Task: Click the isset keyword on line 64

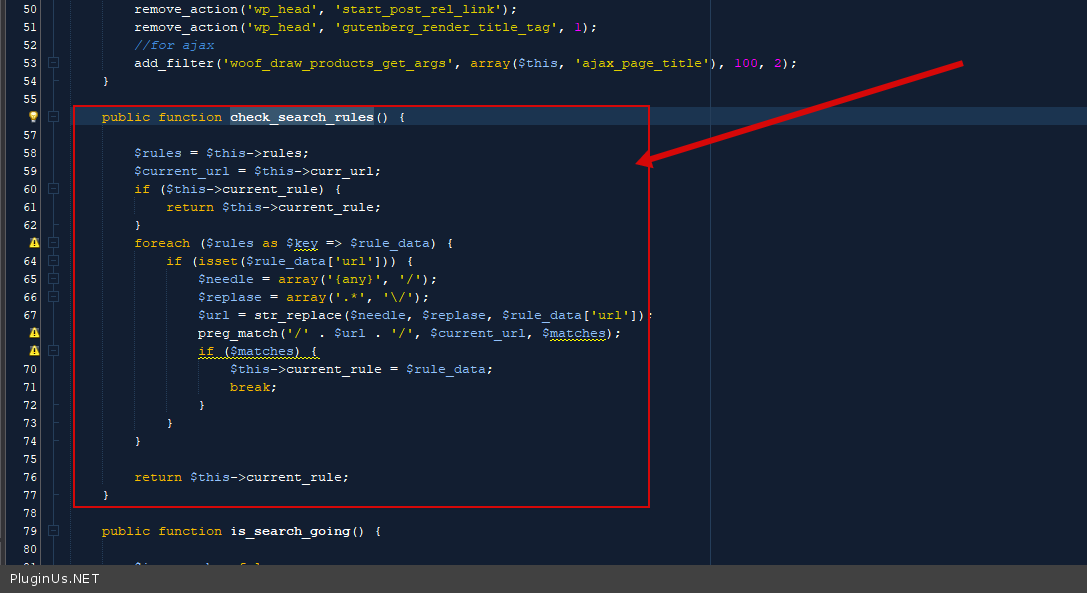Action: tap(218, 261)
